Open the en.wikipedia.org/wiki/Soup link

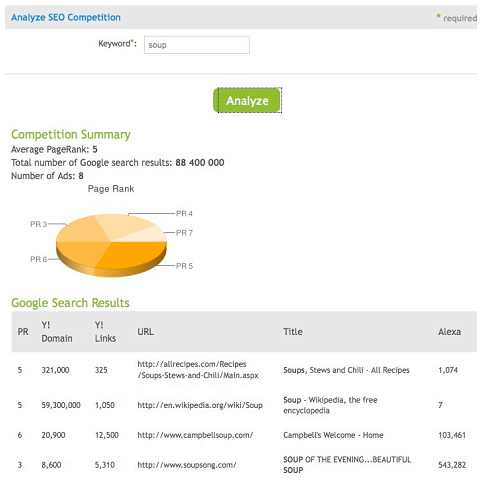click(200, 405)
